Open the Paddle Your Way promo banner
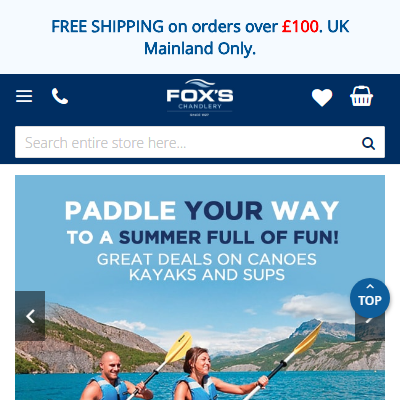The width and height of the screenshot is (400, 400). point(200,287)
